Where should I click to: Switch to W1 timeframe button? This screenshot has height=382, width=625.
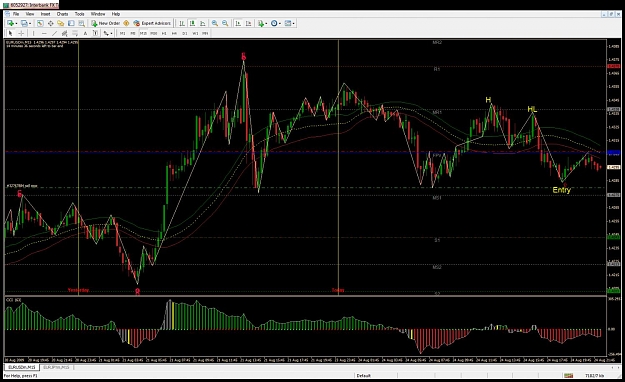(195, 33)
